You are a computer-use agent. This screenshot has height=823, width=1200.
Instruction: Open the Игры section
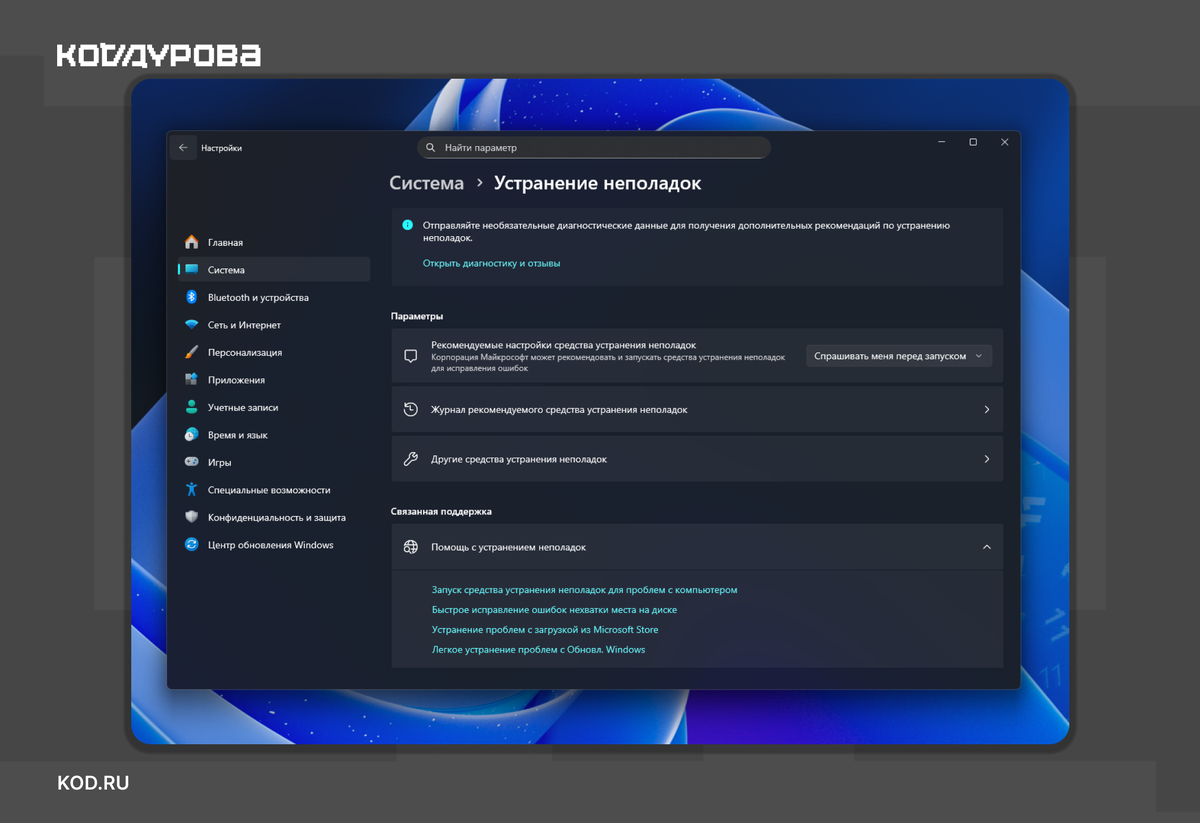[x=273, y=462]
